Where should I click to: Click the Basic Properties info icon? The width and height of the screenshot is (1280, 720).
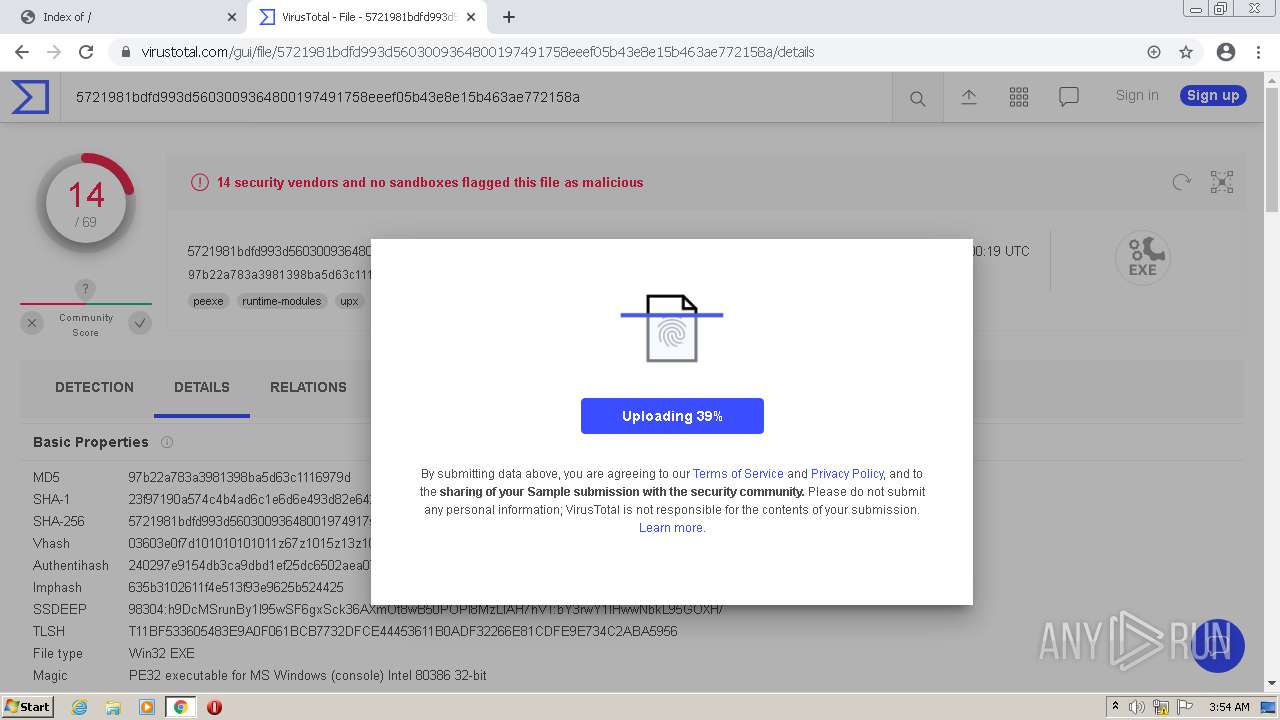click(x=167, y=442)
